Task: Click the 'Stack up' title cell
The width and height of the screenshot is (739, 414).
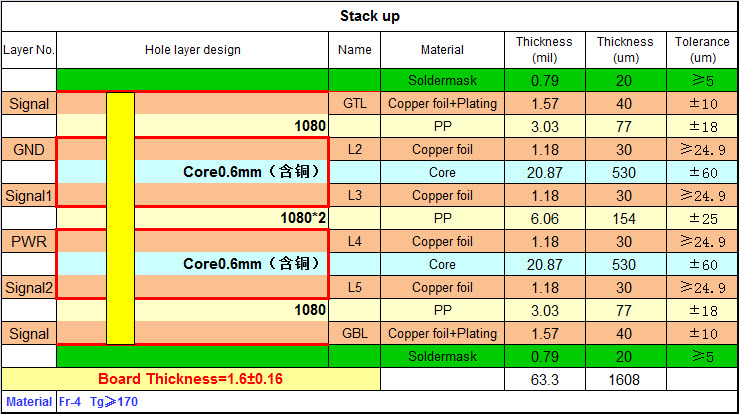Action: pos(369,16)
